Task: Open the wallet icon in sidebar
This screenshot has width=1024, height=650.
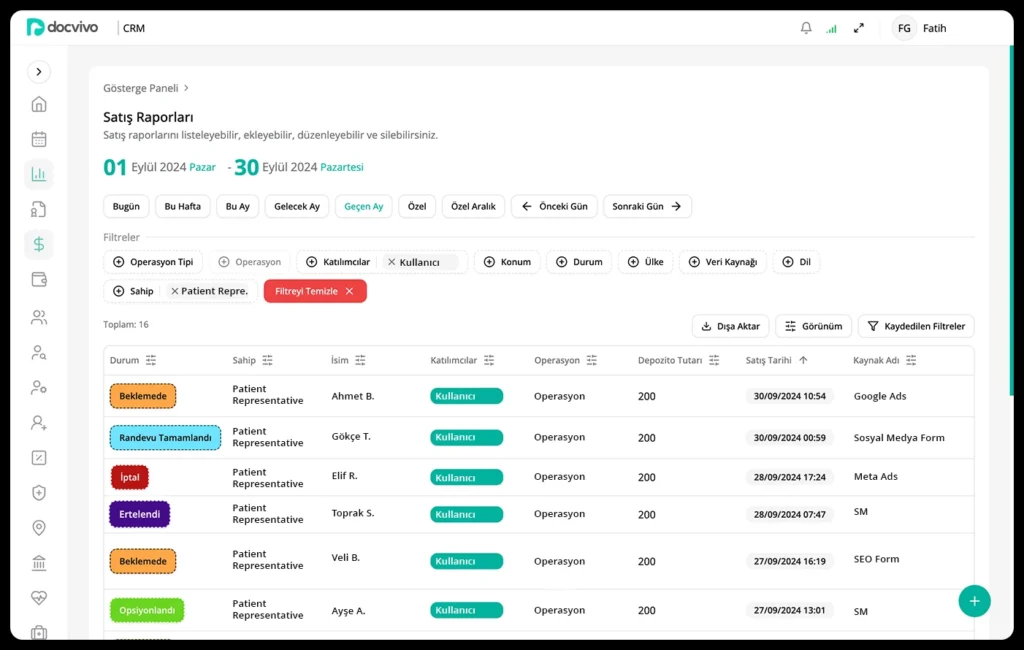Action: click(x=39, y=279)
